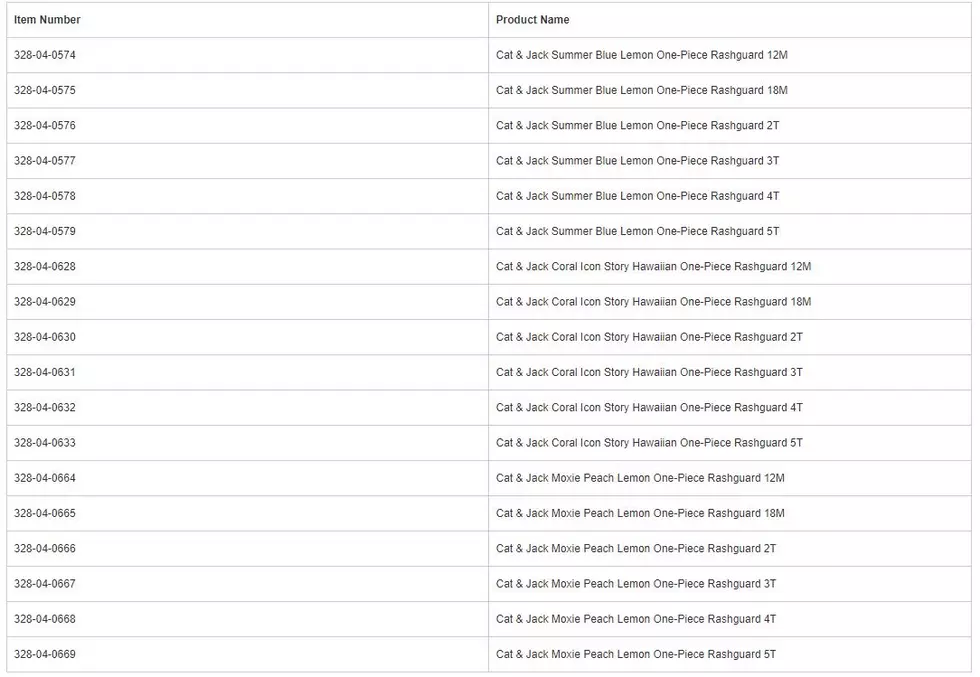Click Coral Icon Story Hawaiian Rashguard 4T
This screenshot has height=677, width=980.
coord(649,408)
